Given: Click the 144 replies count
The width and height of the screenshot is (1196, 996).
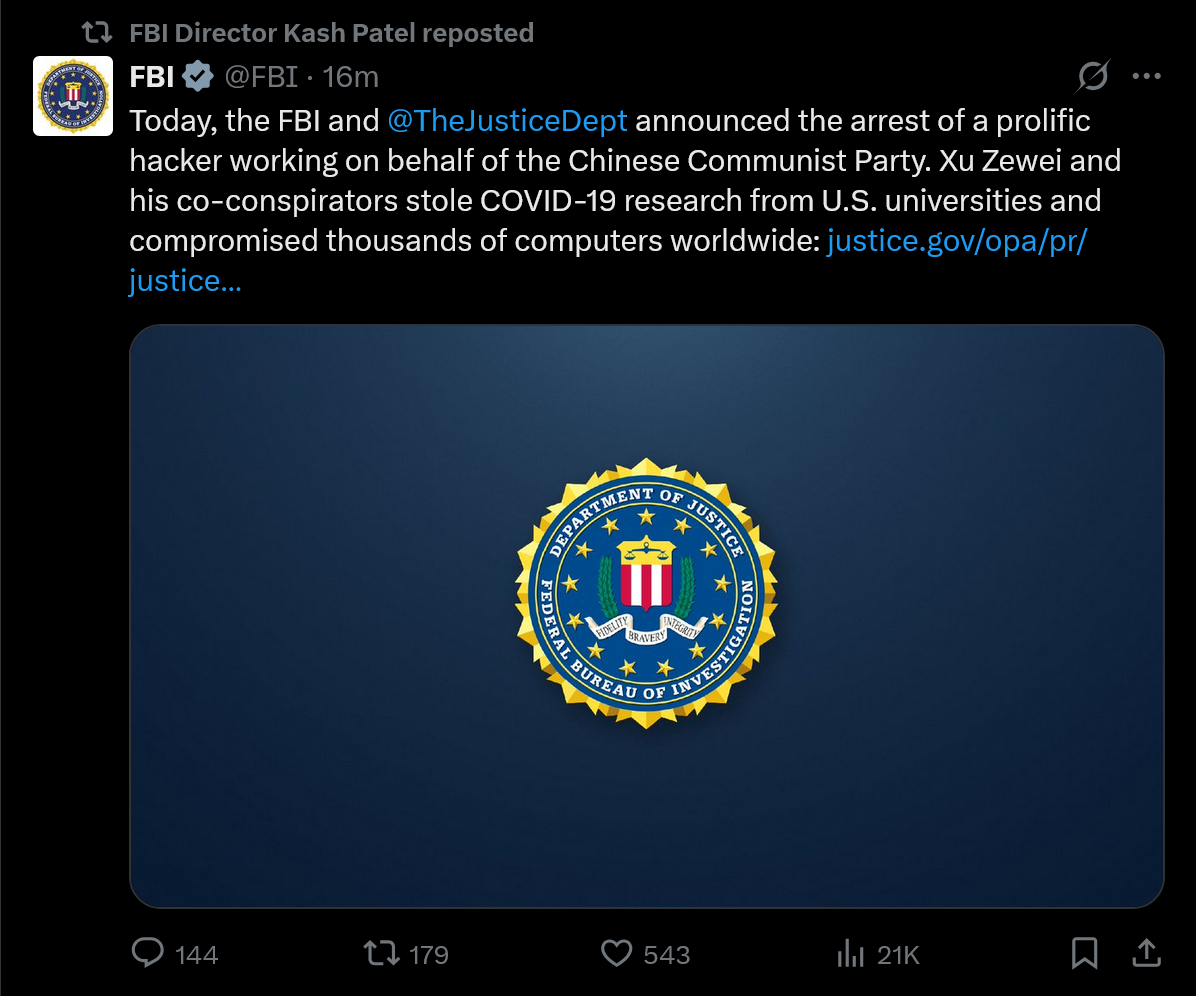Looking at the screenshot, I should click(197, 955).
